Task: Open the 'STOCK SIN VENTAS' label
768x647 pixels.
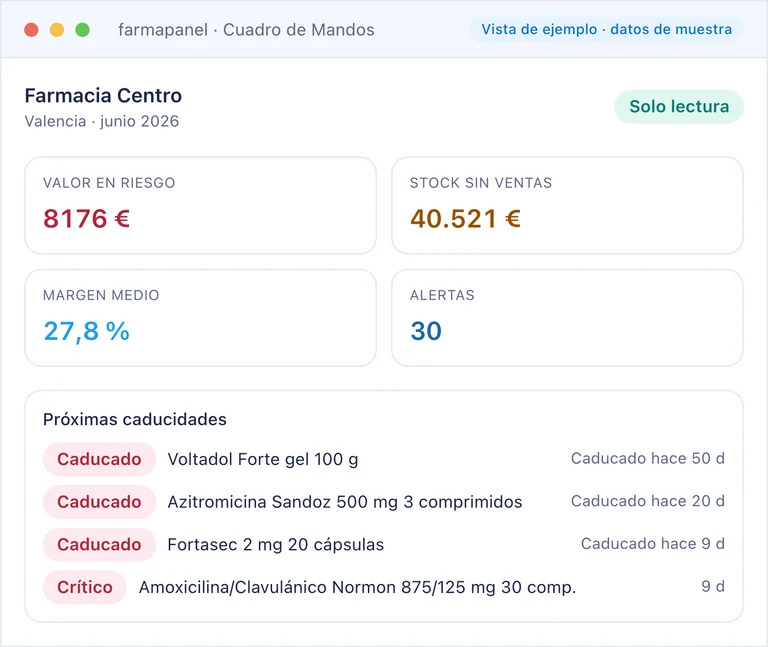Action: point(481,183)
